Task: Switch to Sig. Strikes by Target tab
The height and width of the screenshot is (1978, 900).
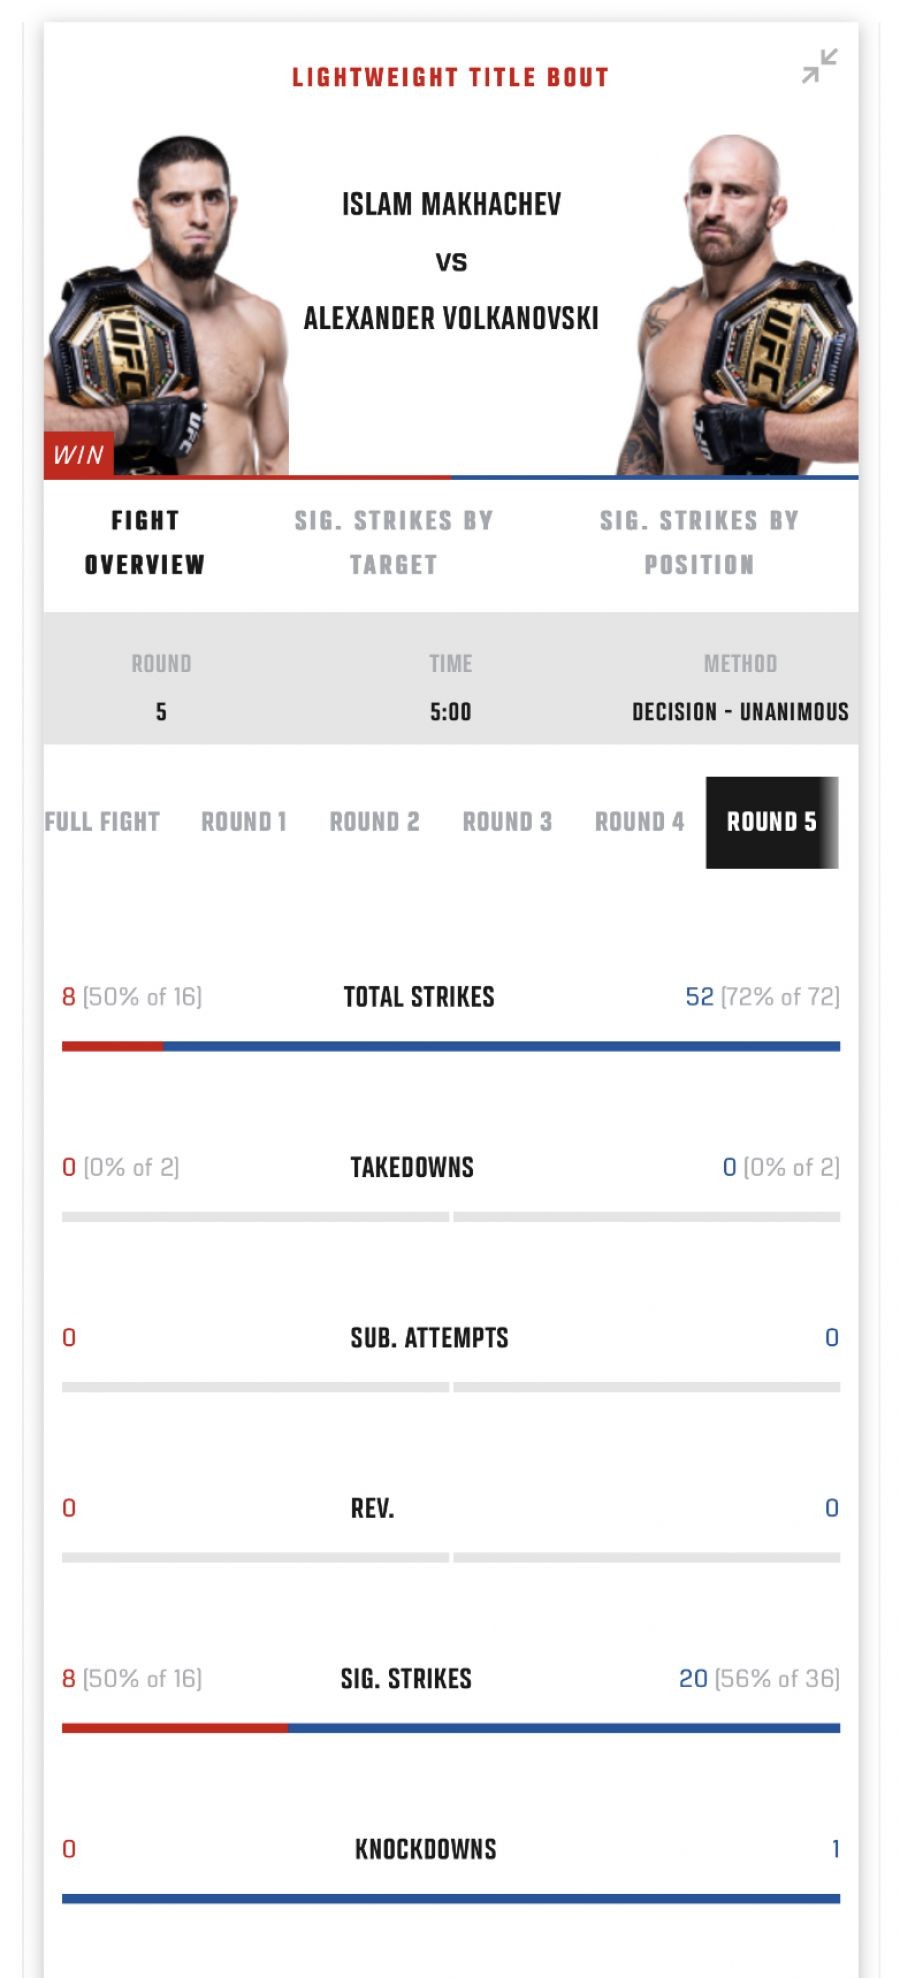Action: click(x=393, y=542)
